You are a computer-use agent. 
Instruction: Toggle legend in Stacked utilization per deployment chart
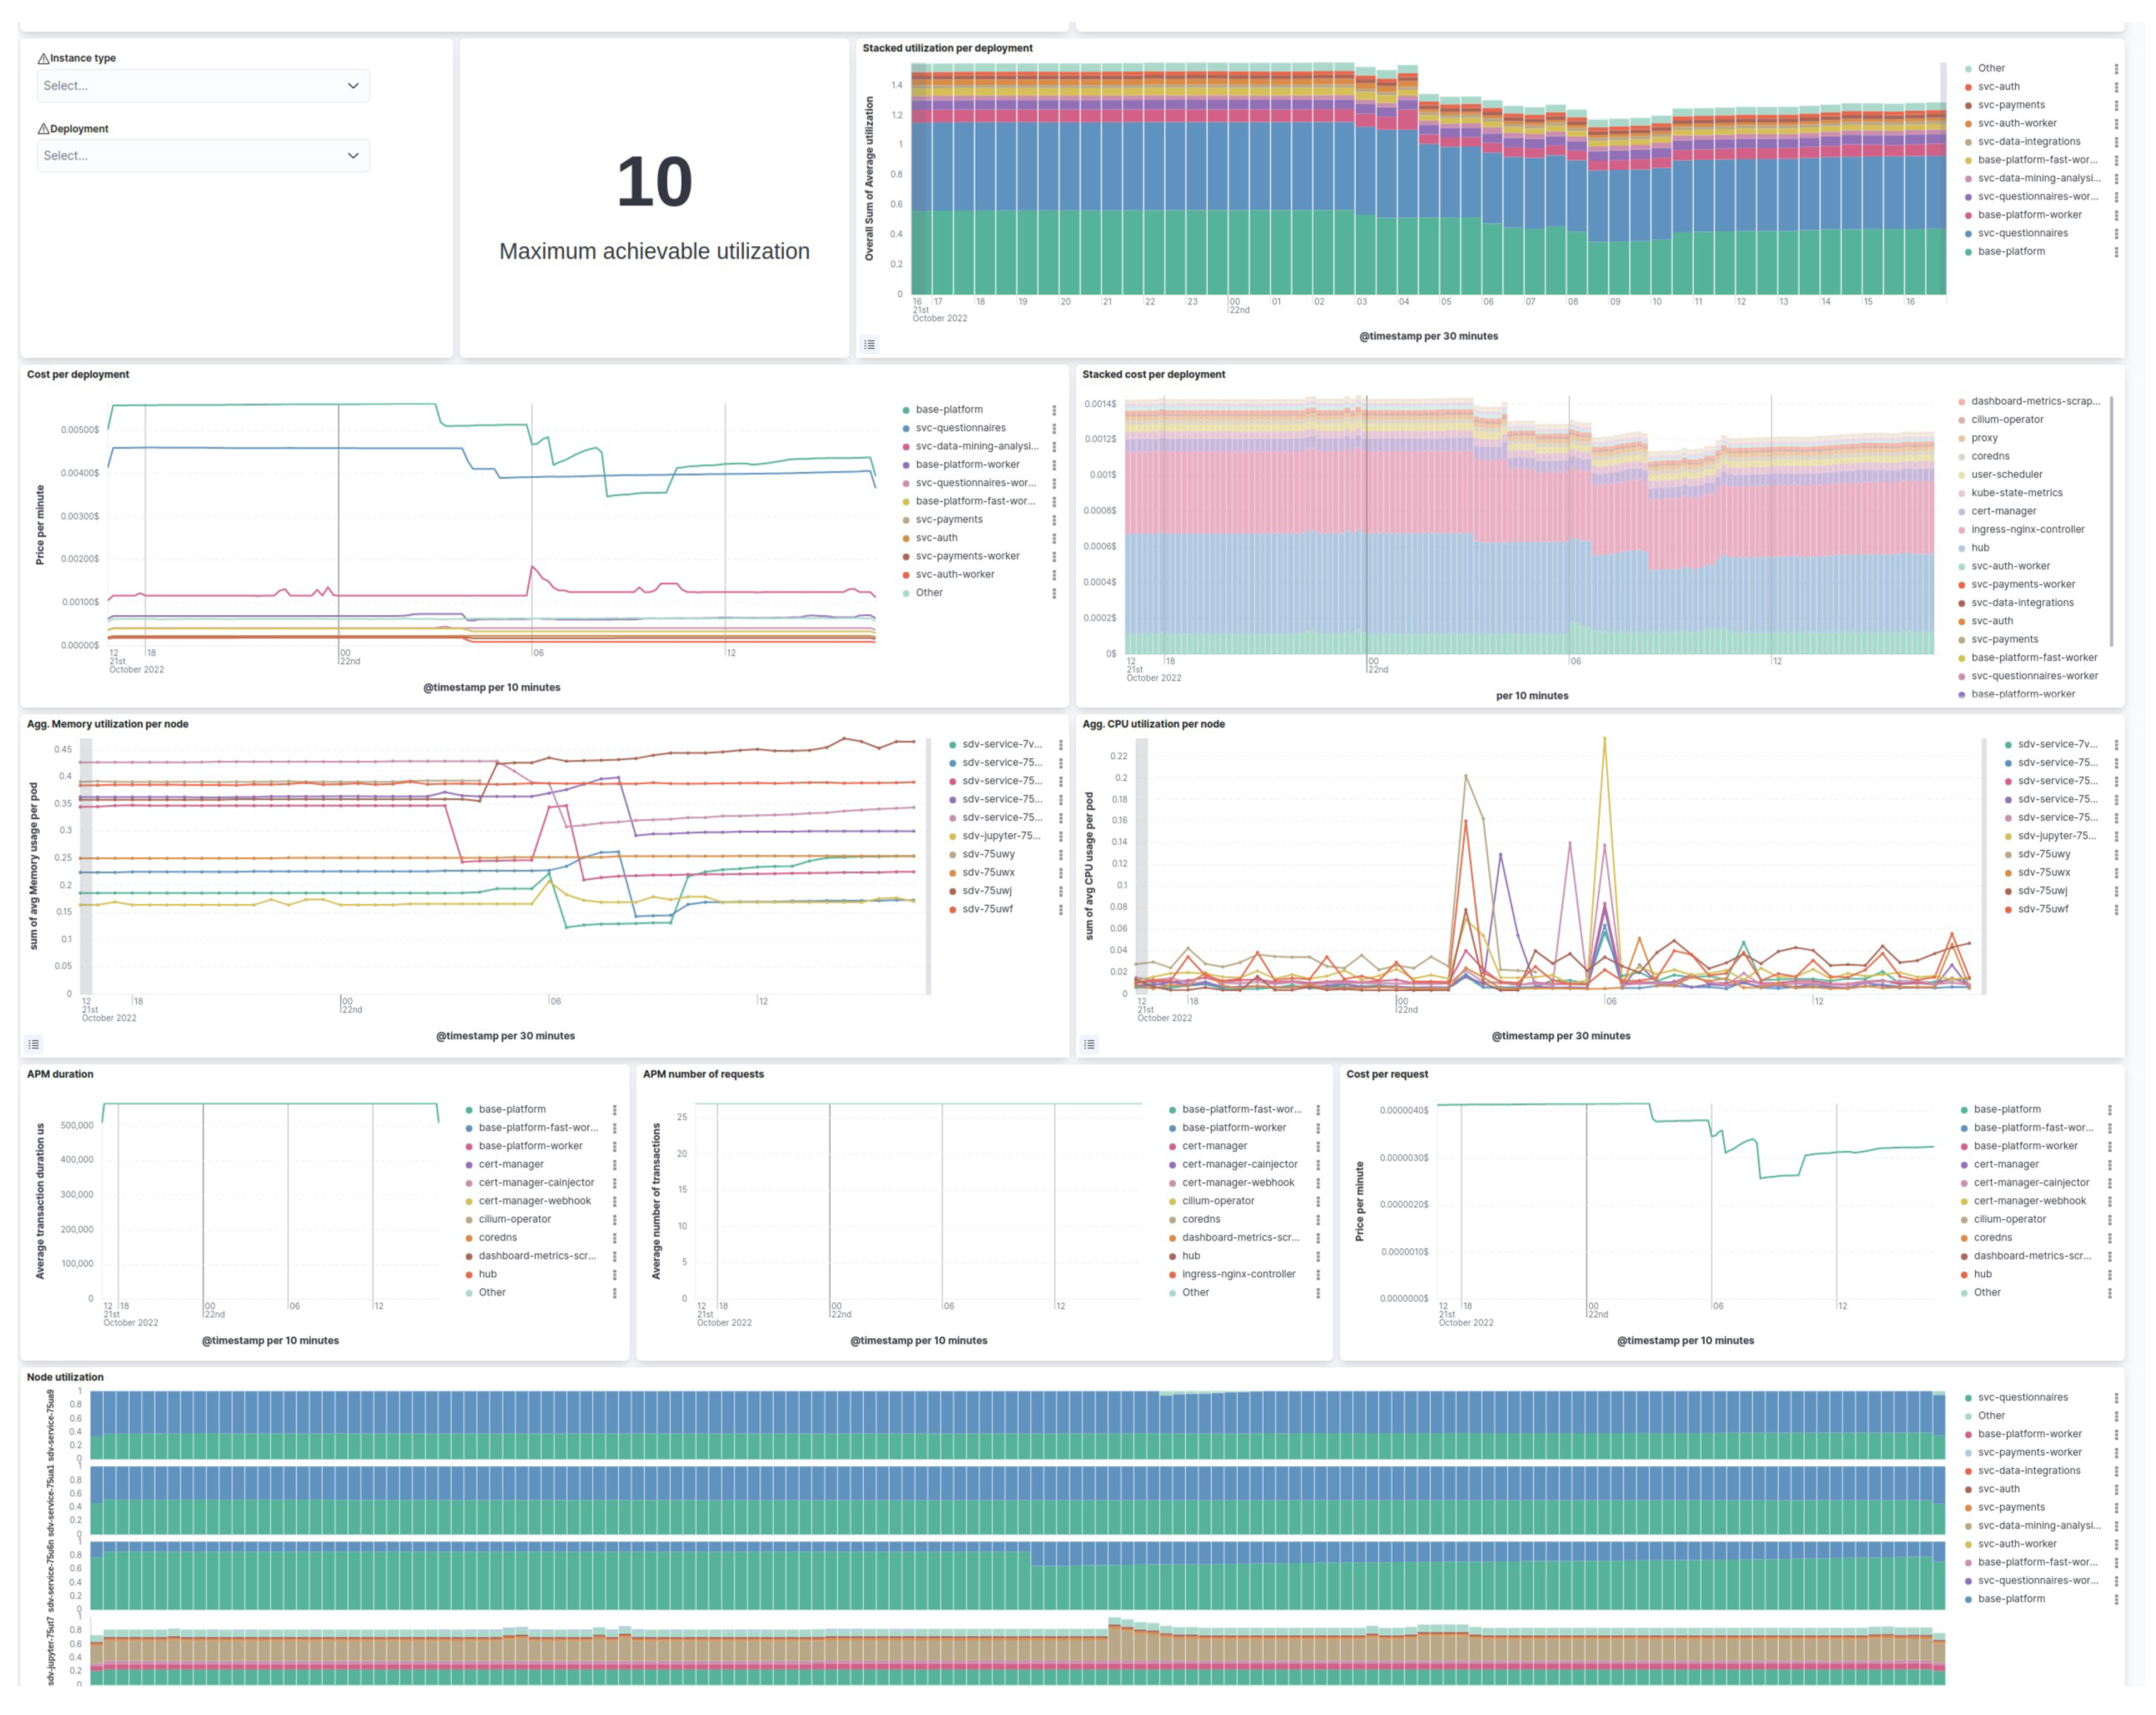(869, 344)
